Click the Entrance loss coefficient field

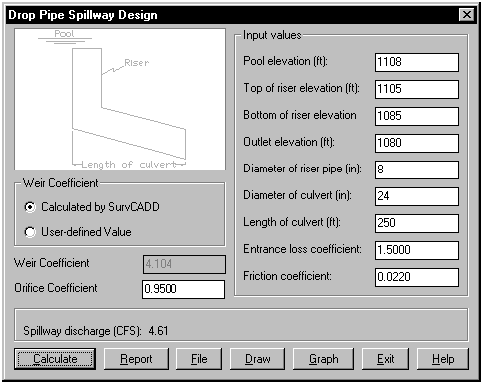coord(417,250)
